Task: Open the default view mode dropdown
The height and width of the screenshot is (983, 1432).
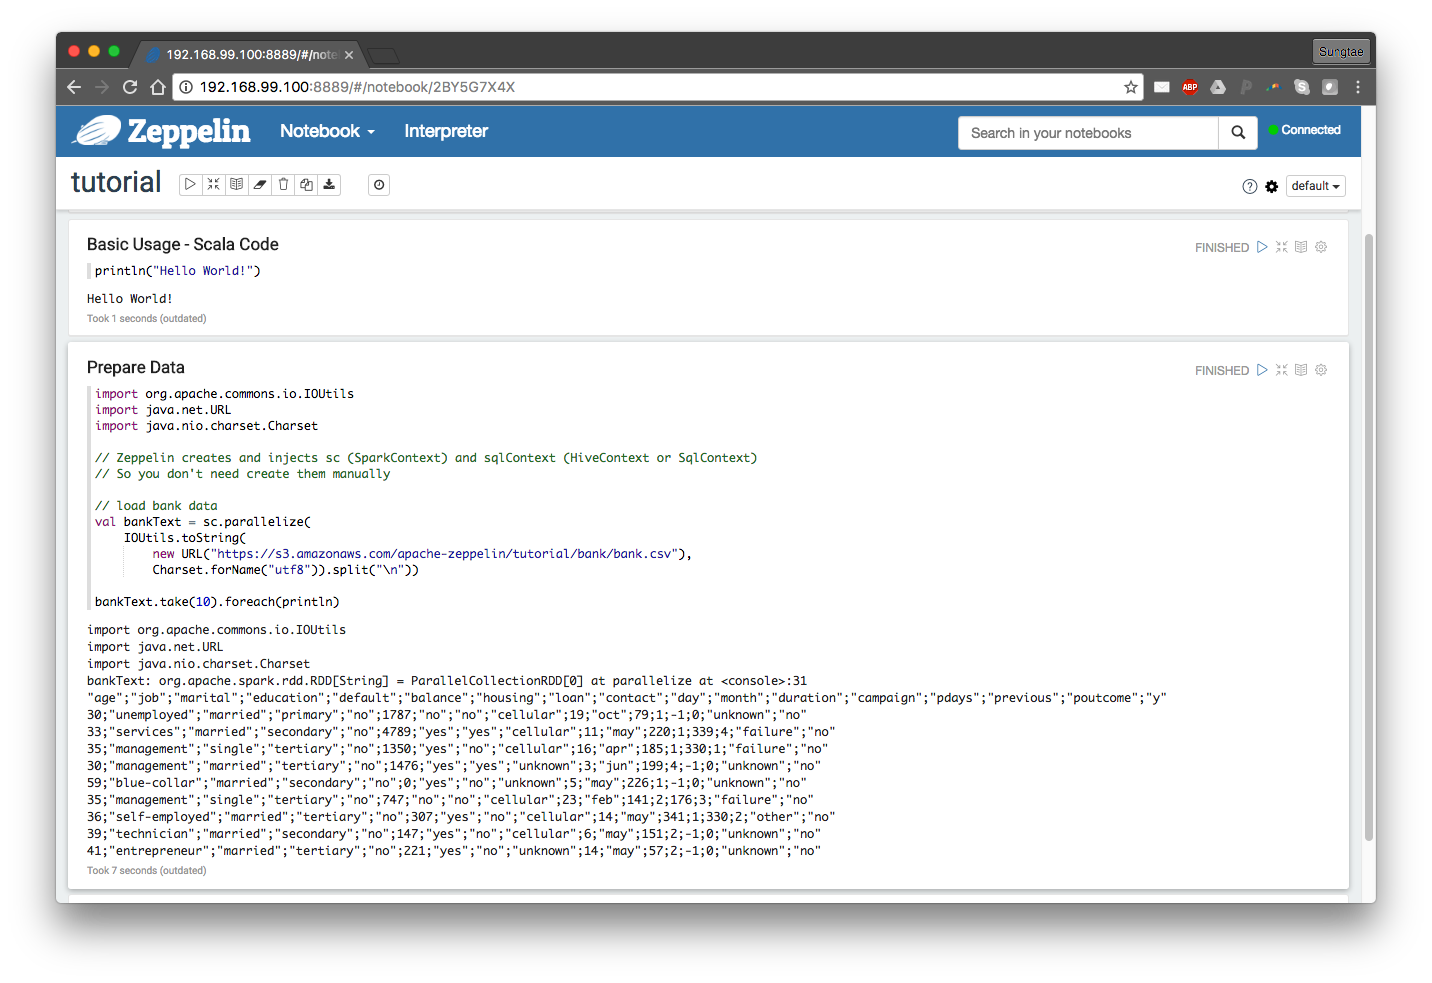Action: point(1315,187)
